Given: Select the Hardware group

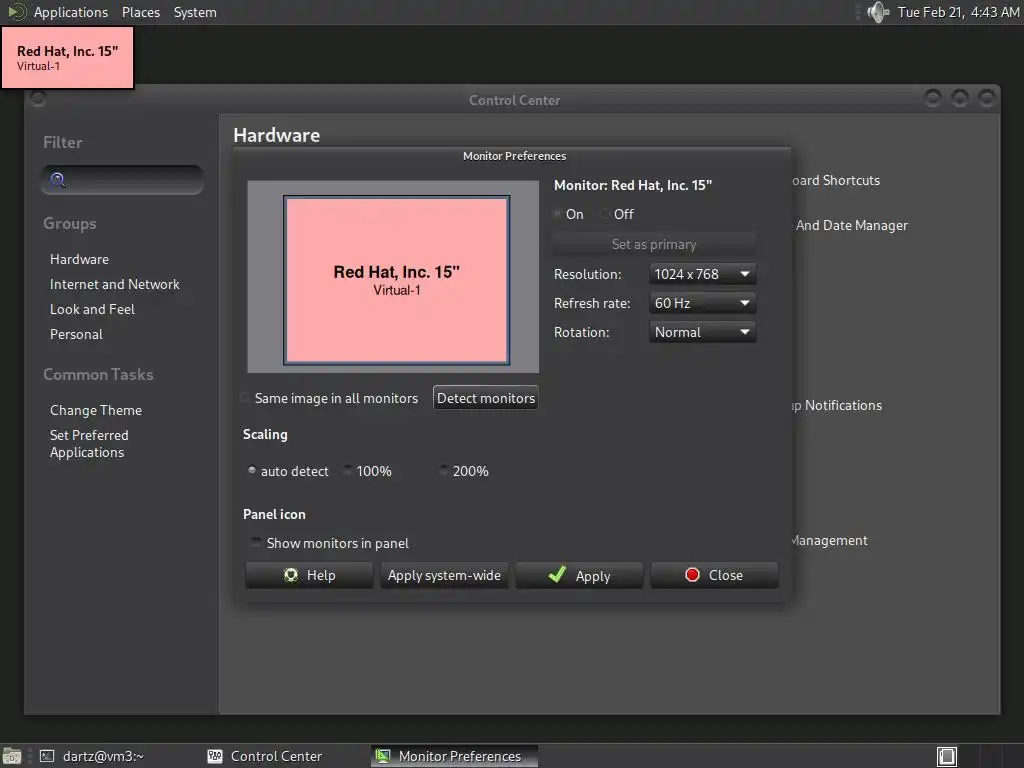Looking at the screenshot, I should point(79,259).
